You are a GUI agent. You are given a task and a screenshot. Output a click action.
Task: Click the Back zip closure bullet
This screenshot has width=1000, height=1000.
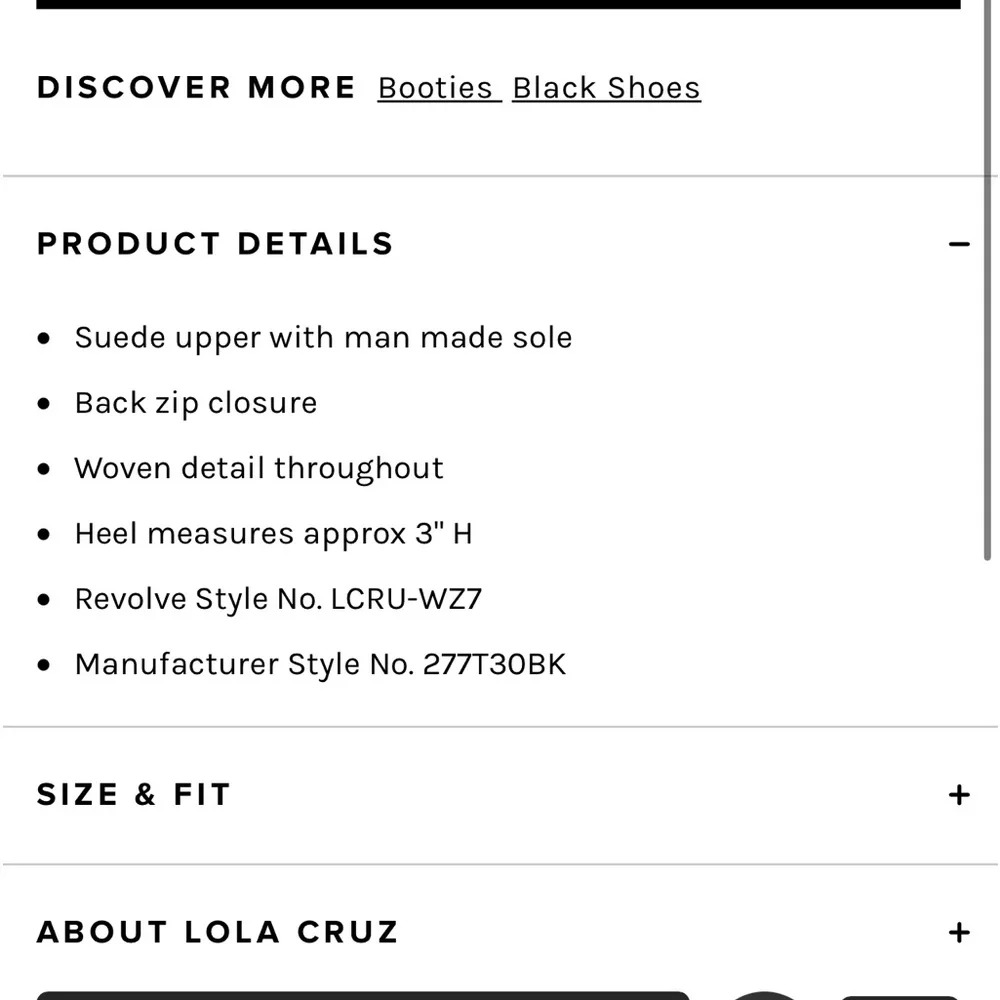coord(196,403)
